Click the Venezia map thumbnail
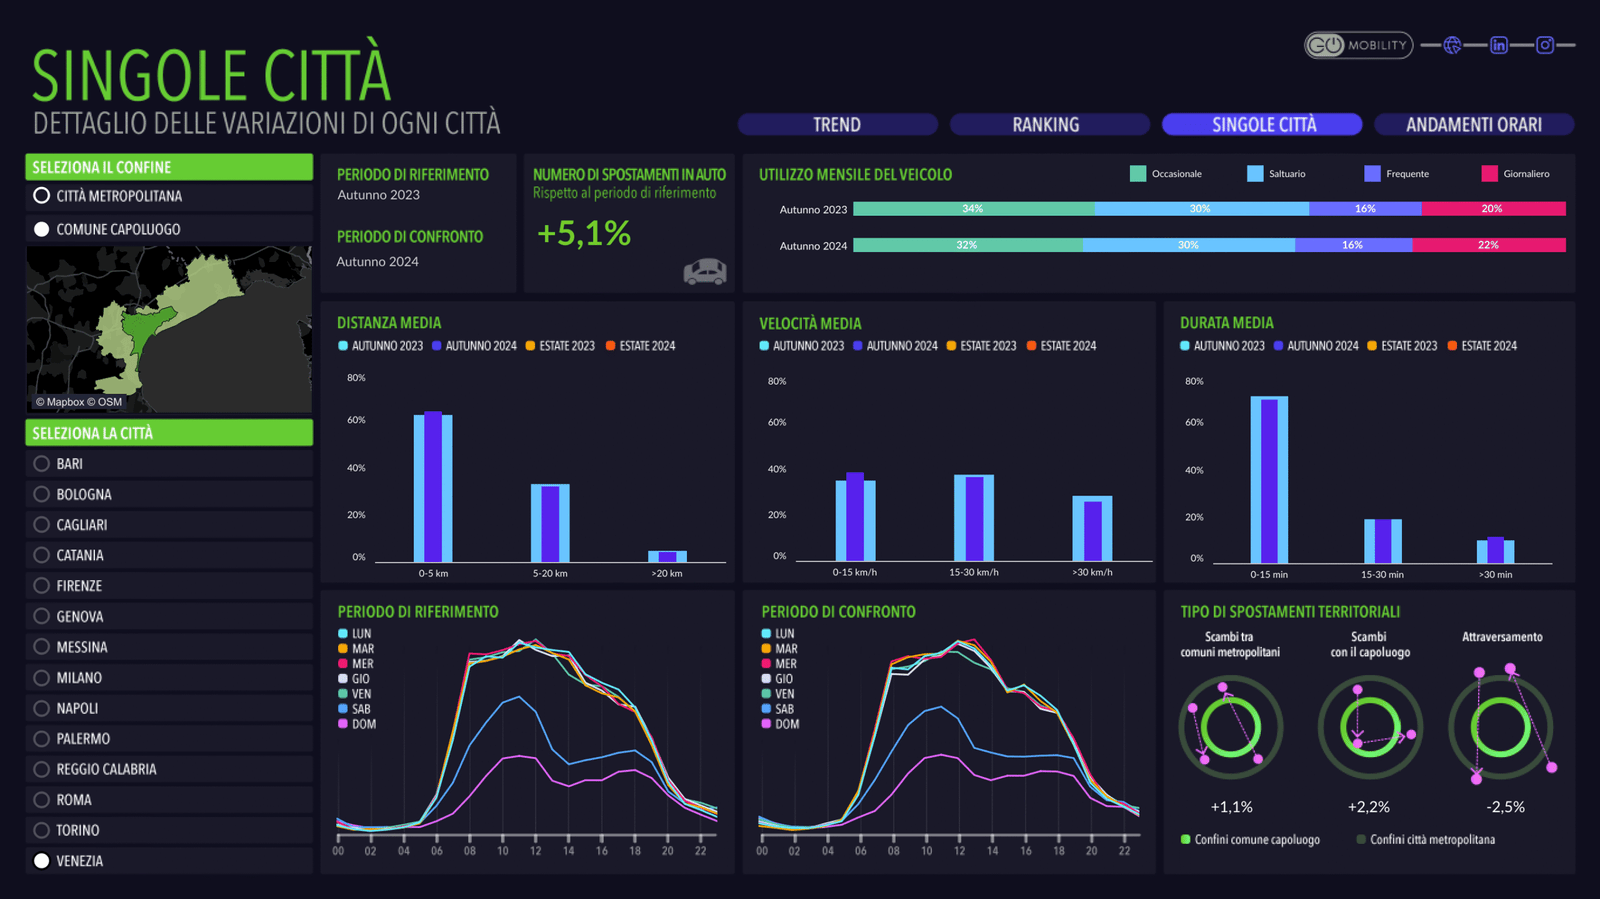Image resolution: width=1600 pixels, height=899 pixels. click(x=168, y=328)
